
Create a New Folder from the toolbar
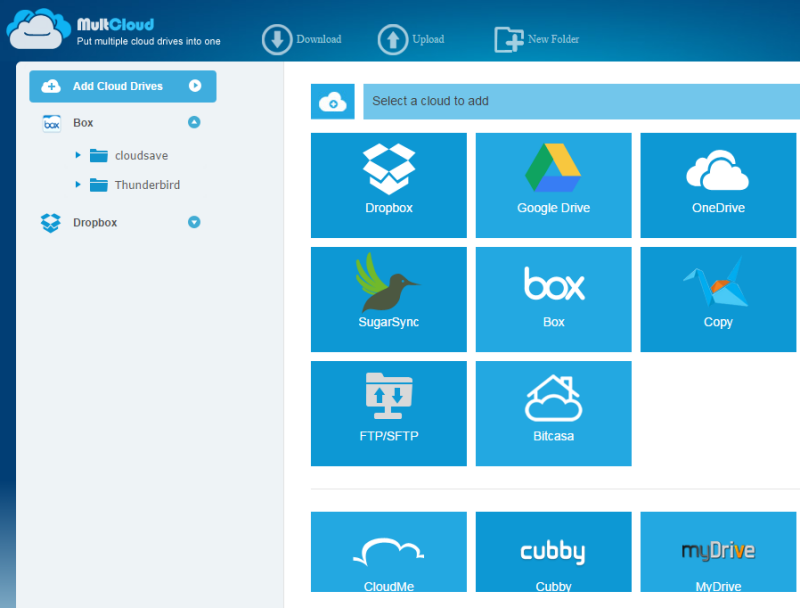coord(537,39)
